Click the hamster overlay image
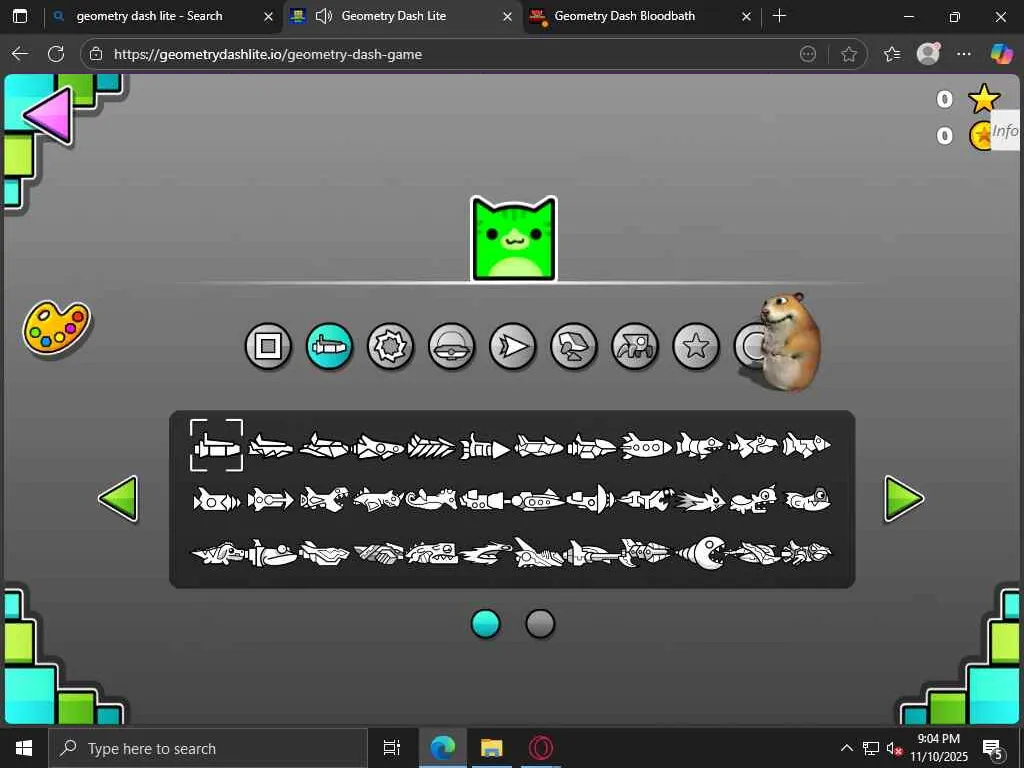 click(789, 342)
